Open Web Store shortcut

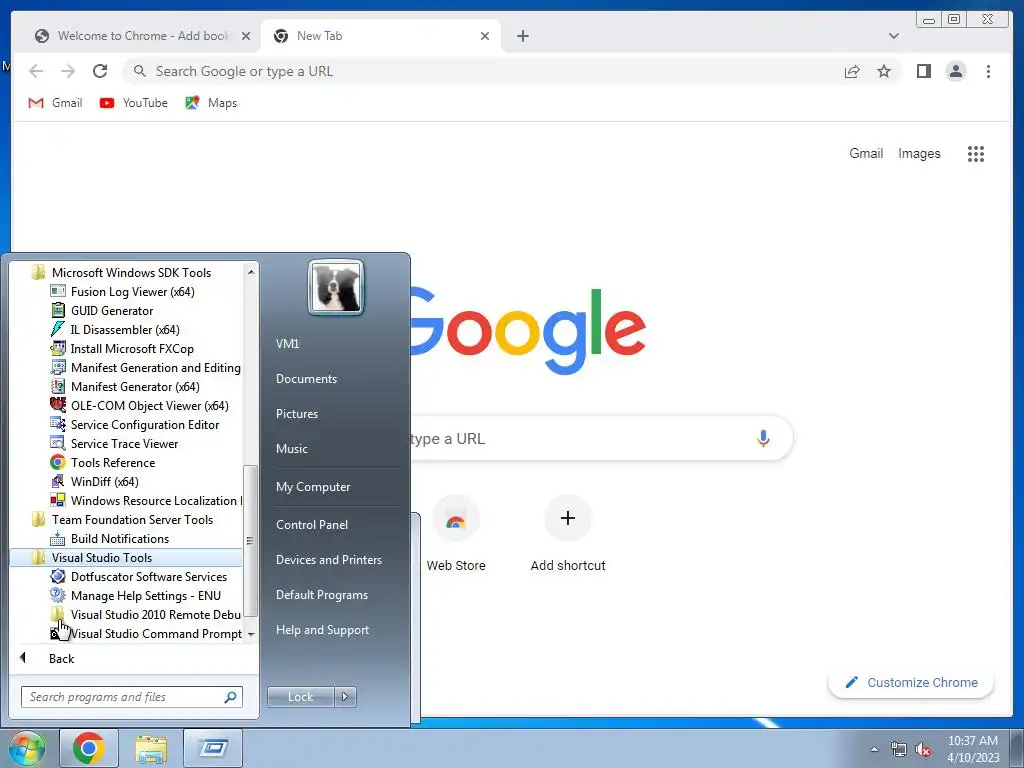tap(456, 534)
